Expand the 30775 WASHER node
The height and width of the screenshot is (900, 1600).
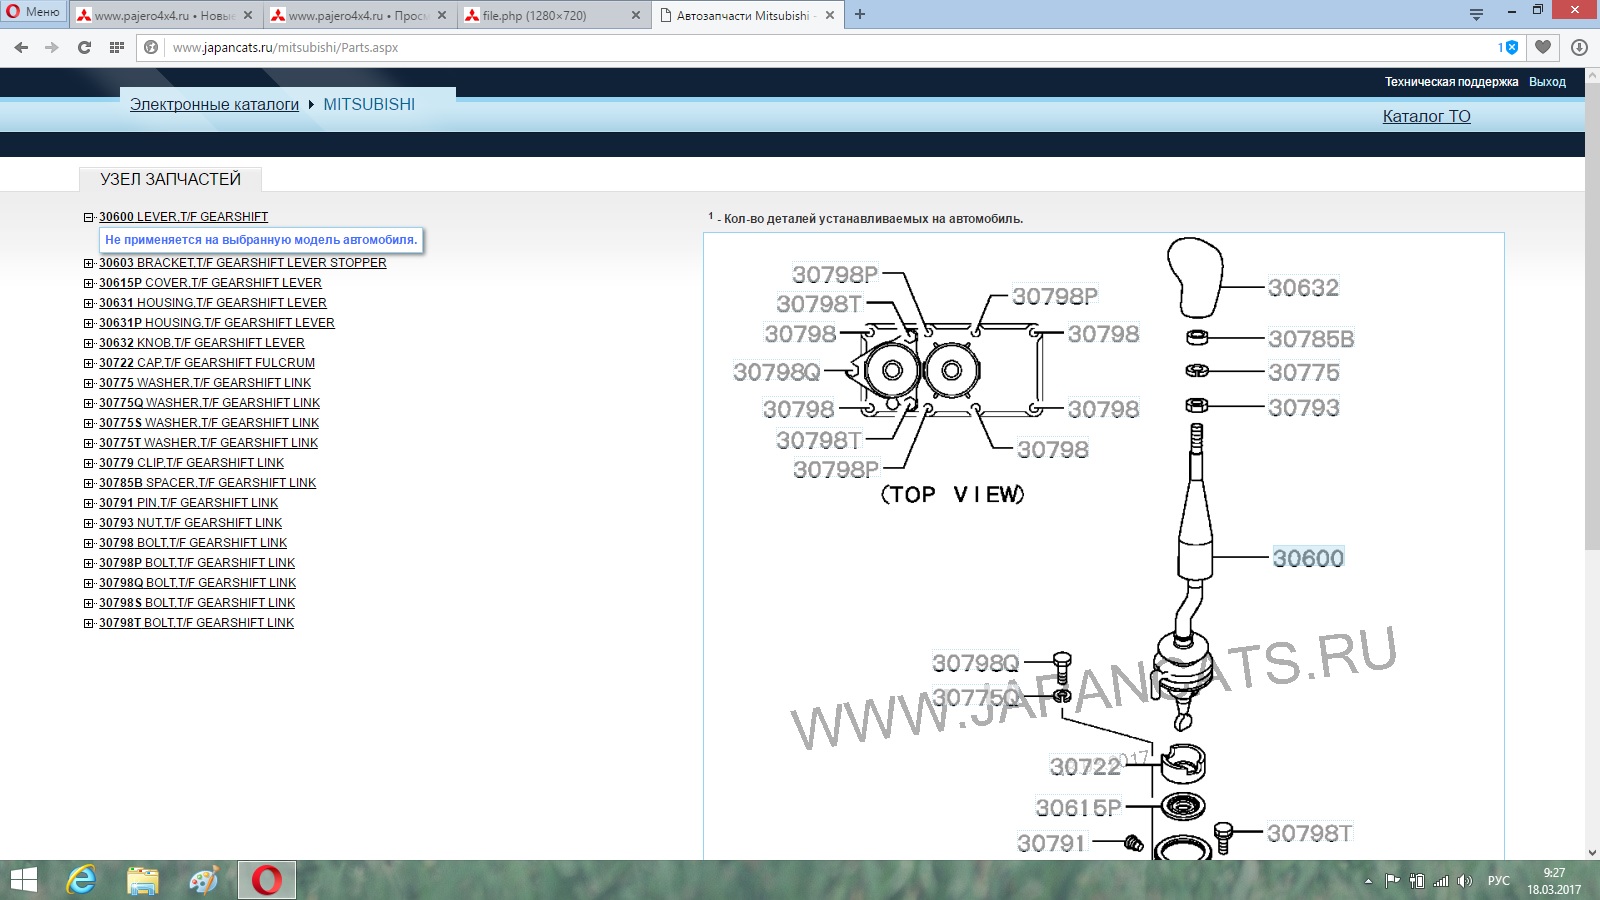click(x=89, y=383)
